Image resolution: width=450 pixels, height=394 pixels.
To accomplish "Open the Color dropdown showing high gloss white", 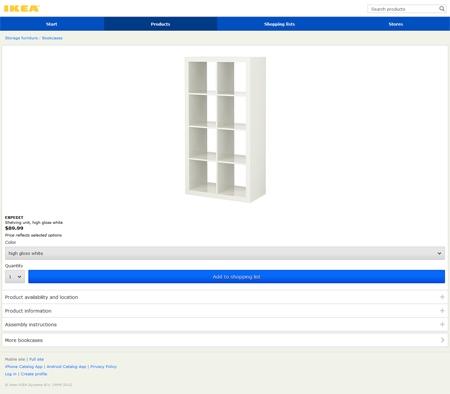I will click(225, 253).
